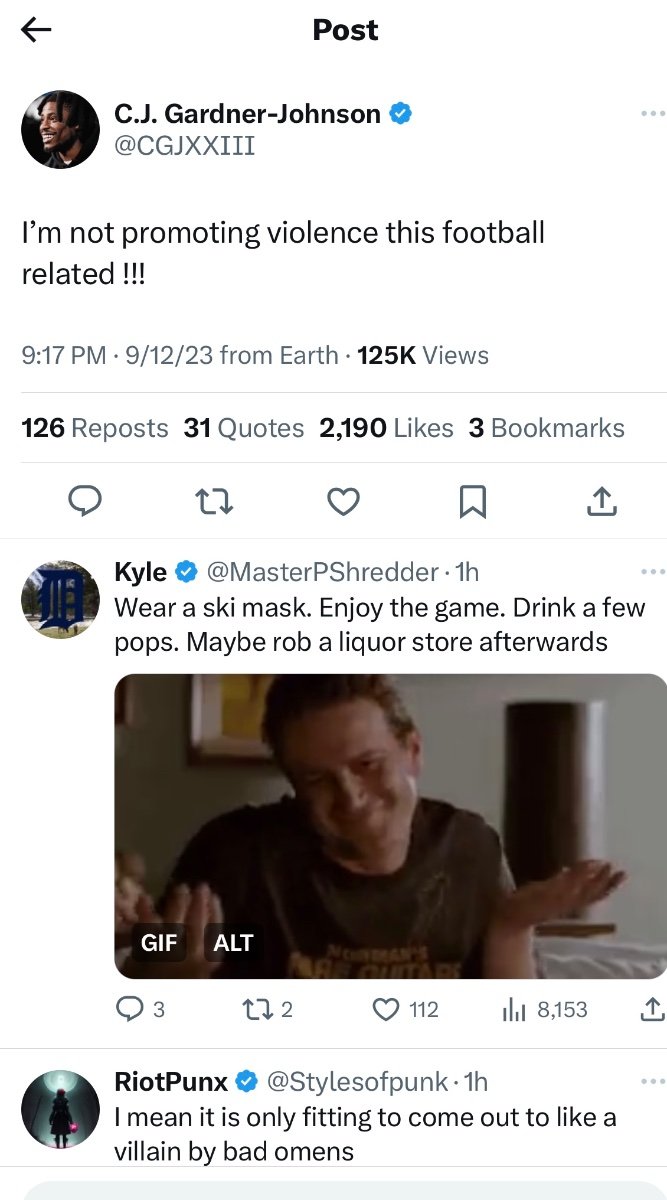Reply to C.J. Gardner-Johnson's post
667x1200 pixels.
[x=85, y=501]
